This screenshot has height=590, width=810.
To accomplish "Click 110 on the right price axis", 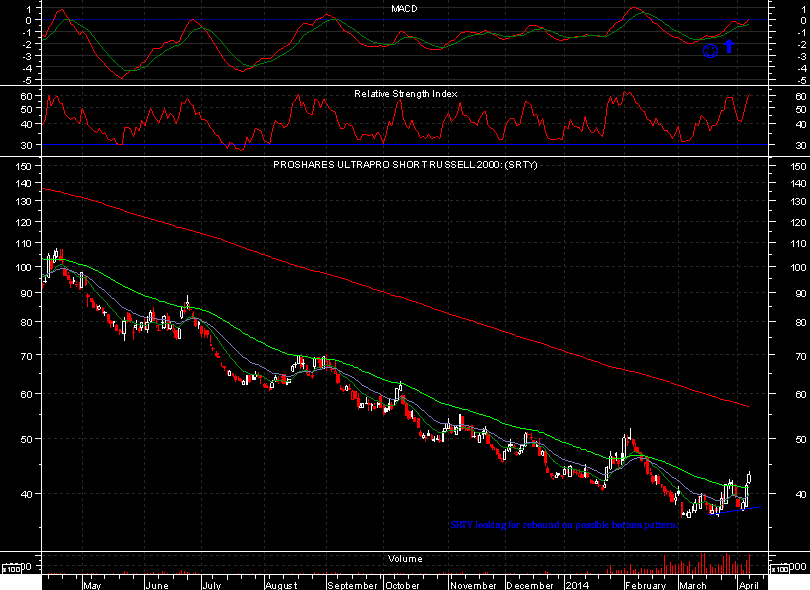I will click(798, 243).
